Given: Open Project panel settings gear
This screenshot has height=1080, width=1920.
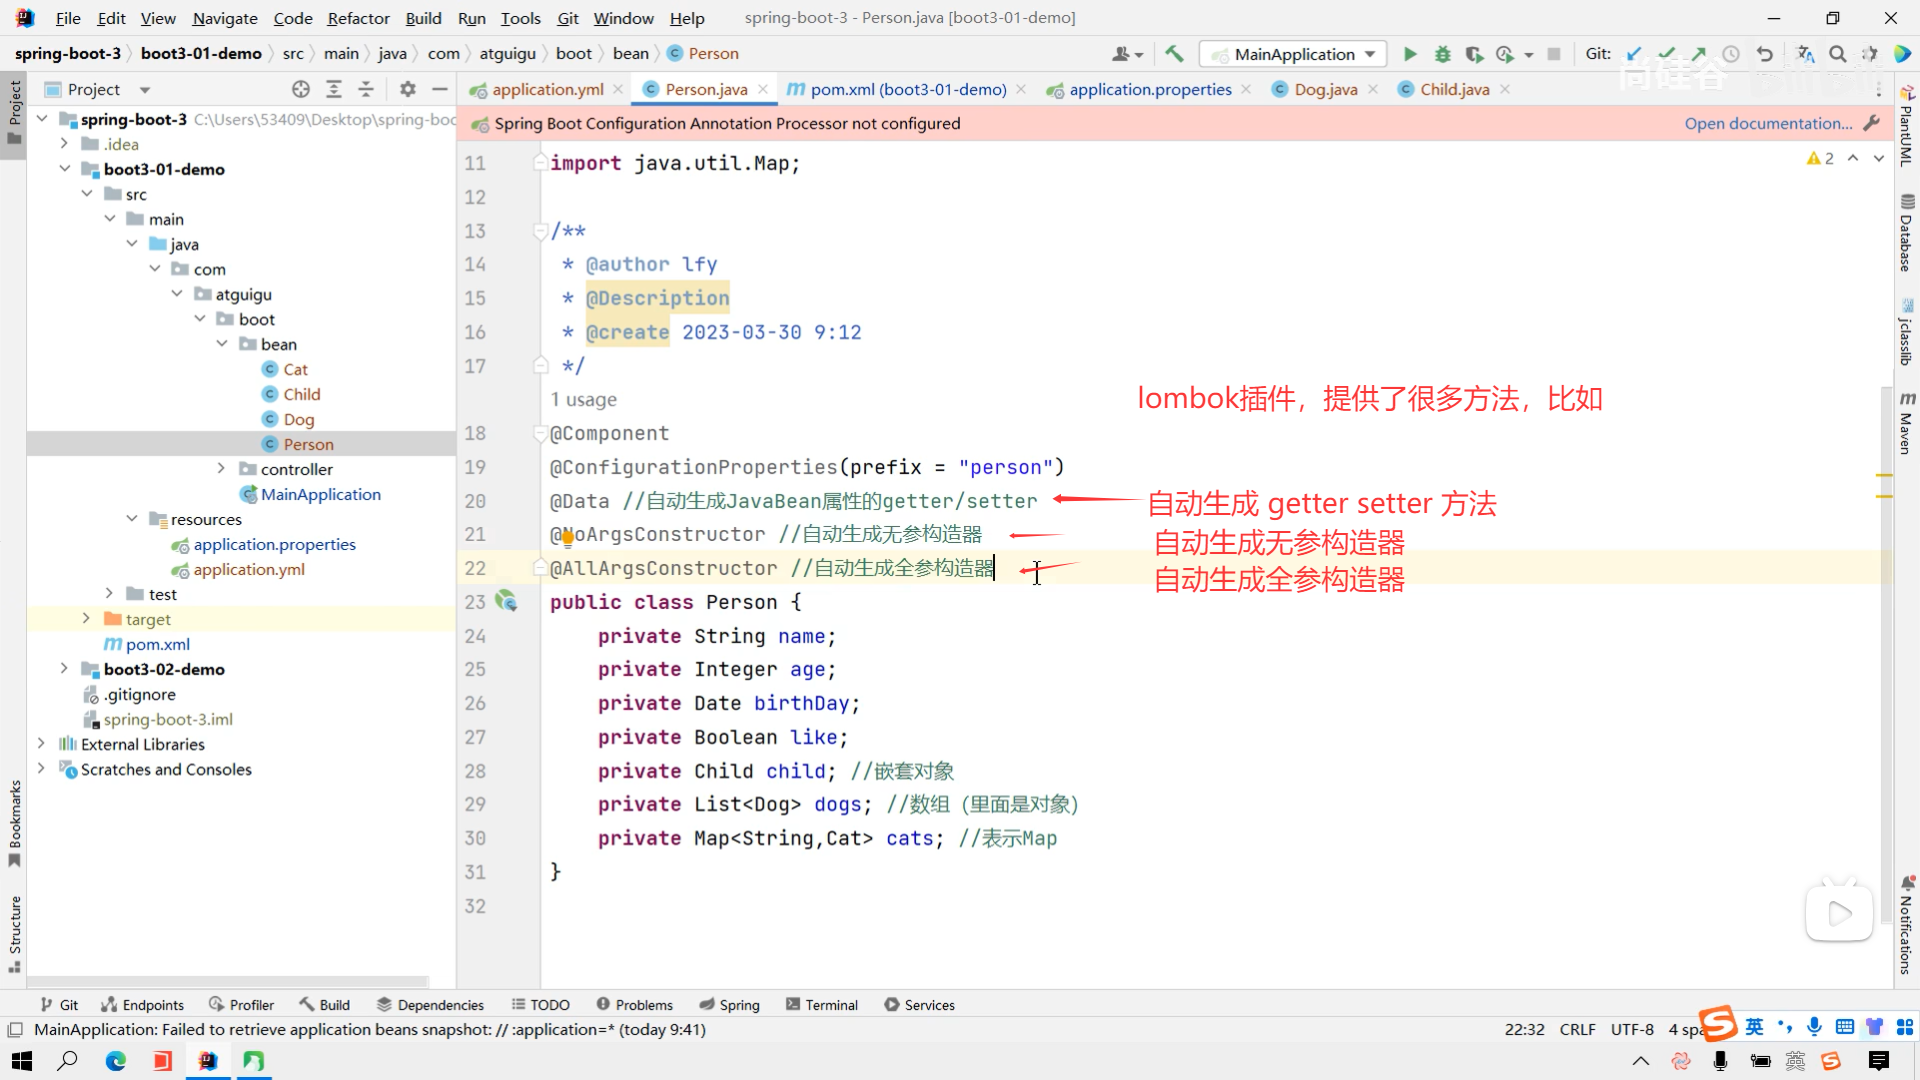Looking at the screenshot, I should click(407, 89).
